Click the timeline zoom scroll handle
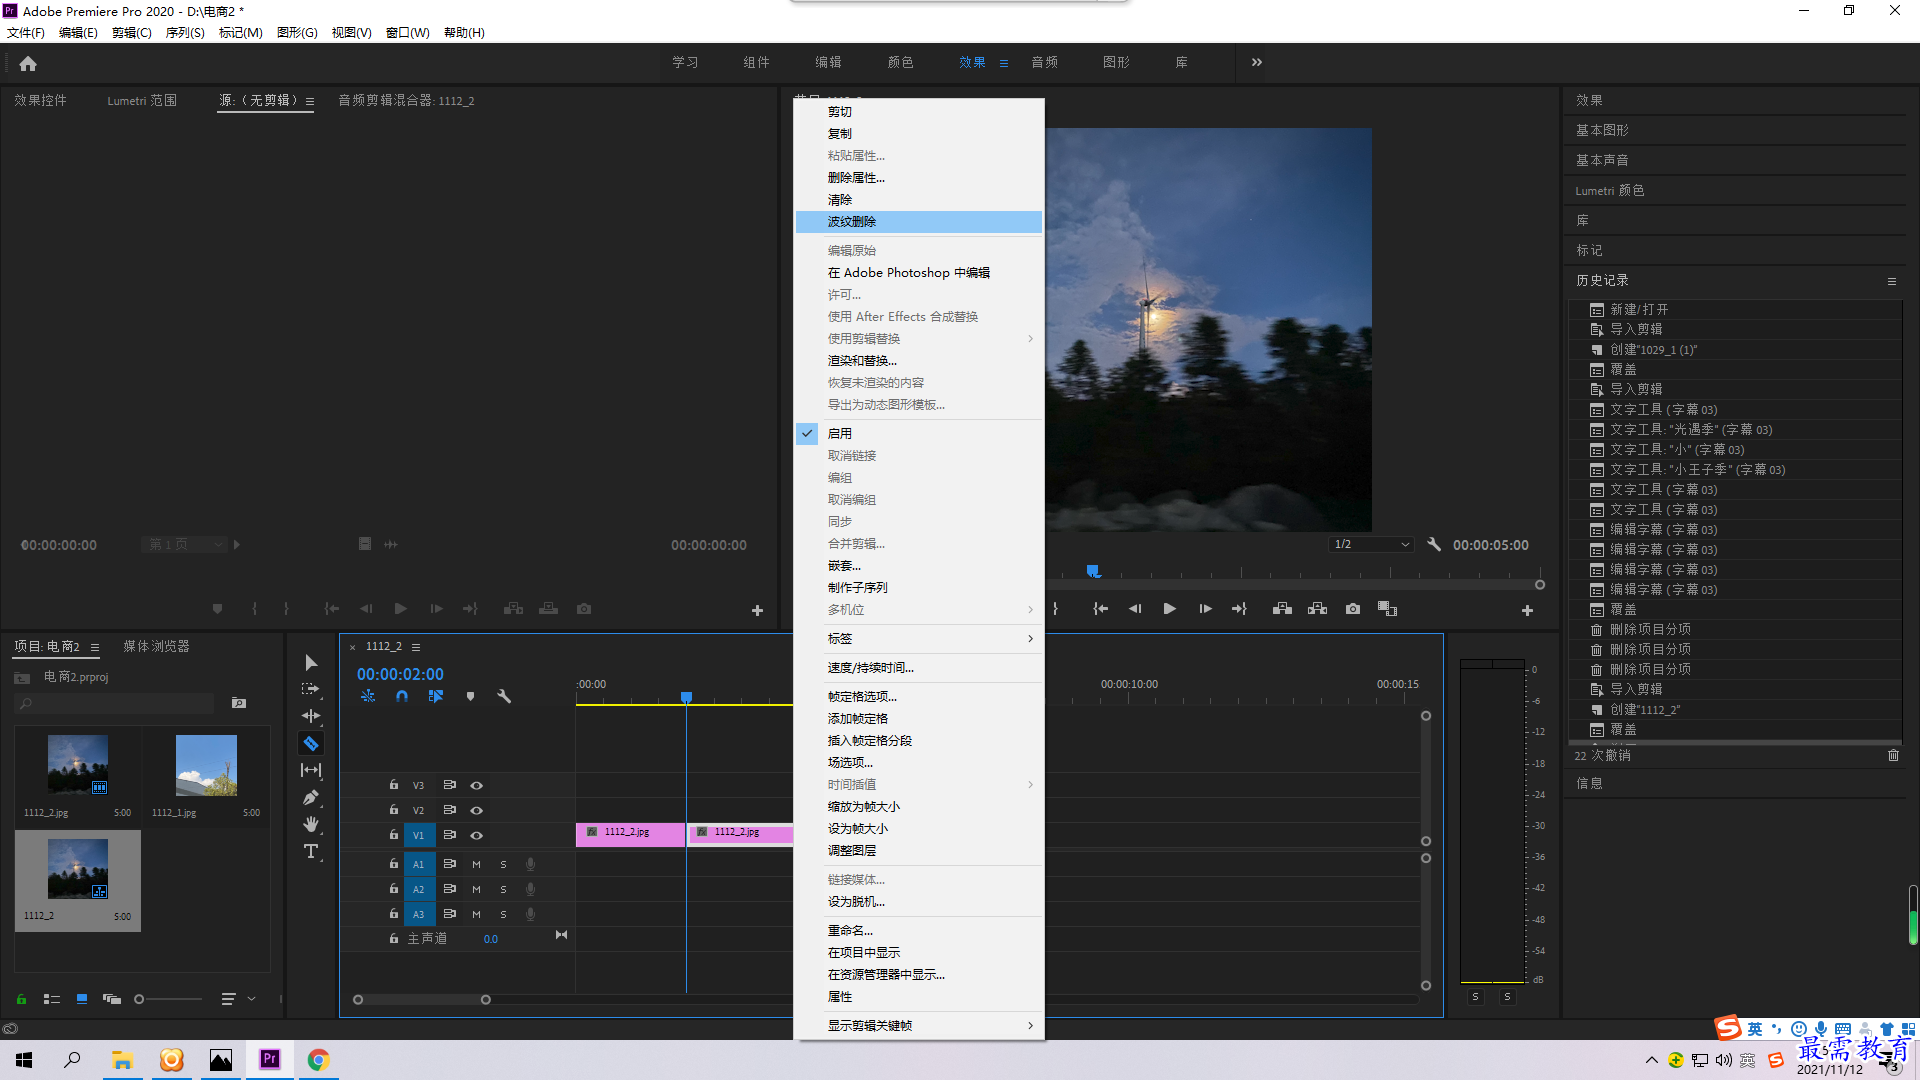 [485, 999]
